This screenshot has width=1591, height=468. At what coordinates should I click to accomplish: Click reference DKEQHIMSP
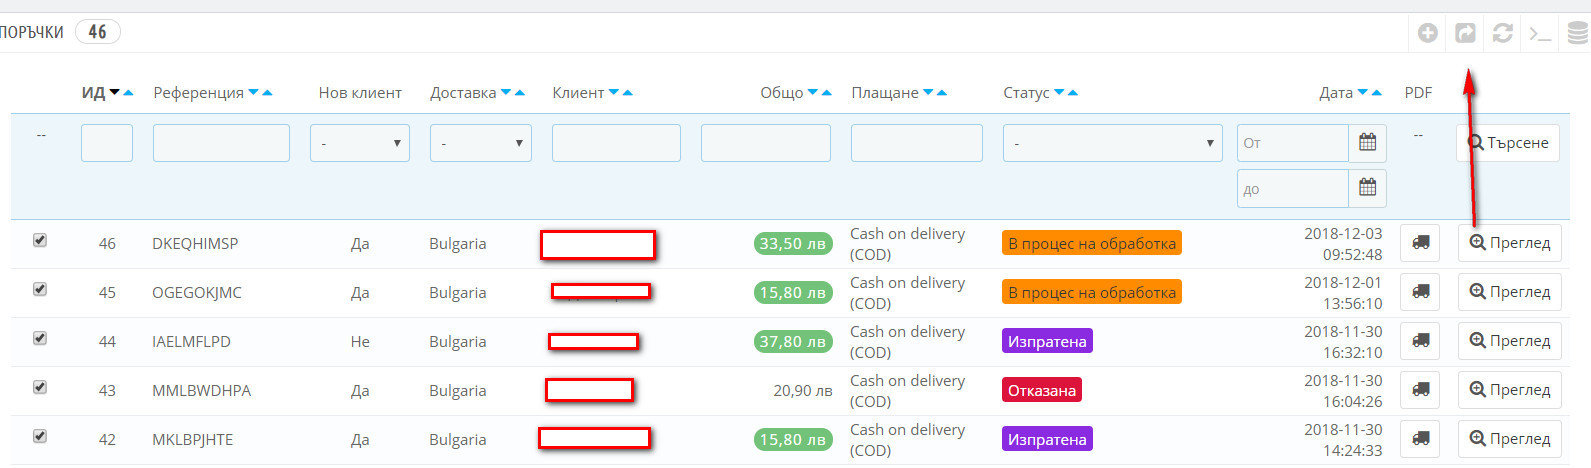point(195,243)
